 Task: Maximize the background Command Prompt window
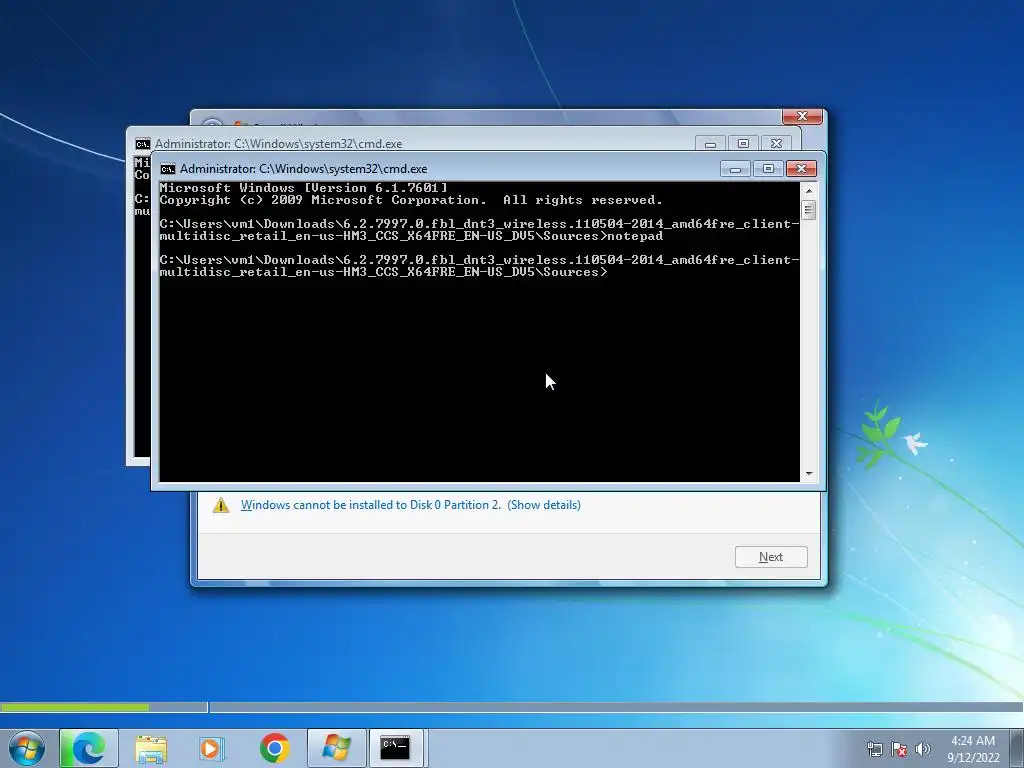pos(743,144)
